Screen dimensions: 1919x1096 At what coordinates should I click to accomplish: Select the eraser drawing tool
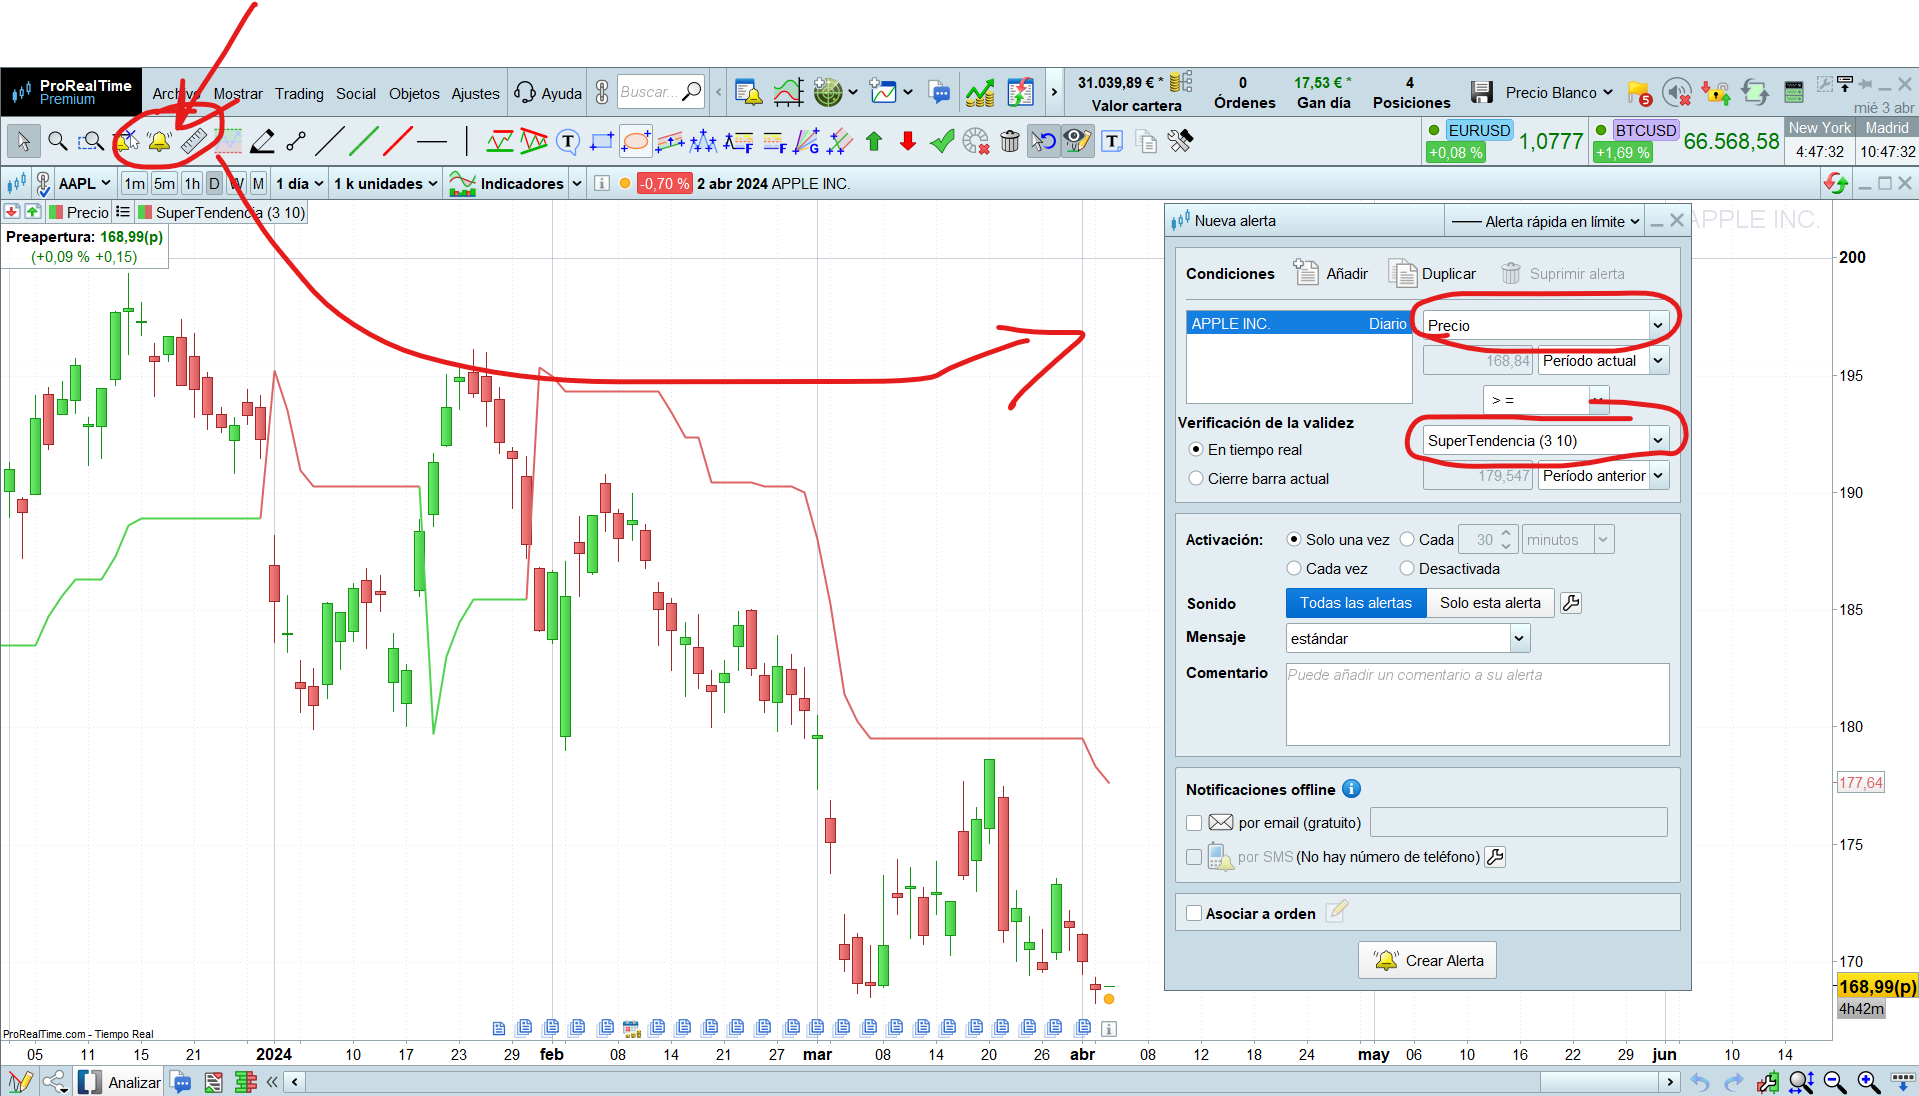pos(262,141)
